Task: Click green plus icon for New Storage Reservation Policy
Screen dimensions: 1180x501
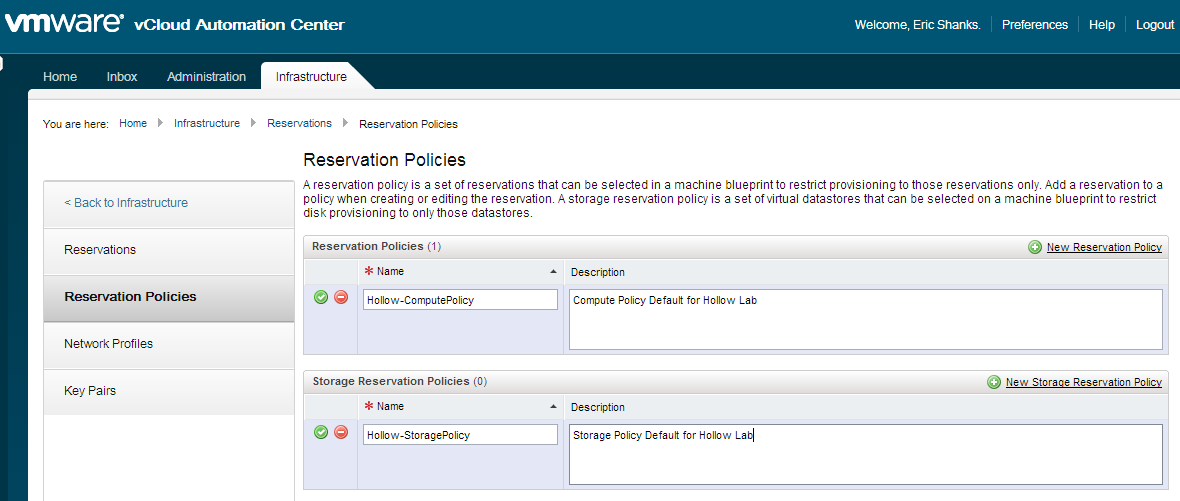Action: [994, 382]
